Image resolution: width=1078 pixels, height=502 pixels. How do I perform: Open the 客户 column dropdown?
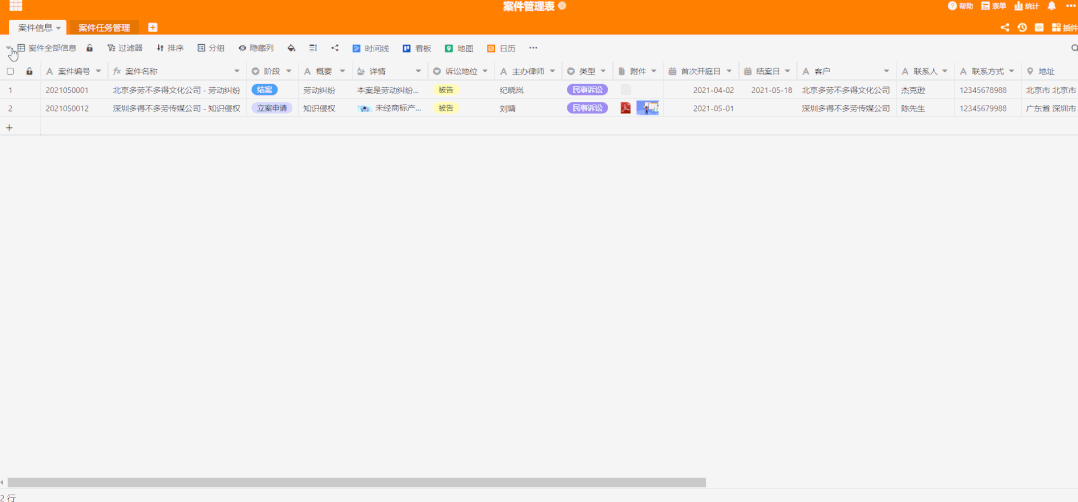[x=887, y=71]
